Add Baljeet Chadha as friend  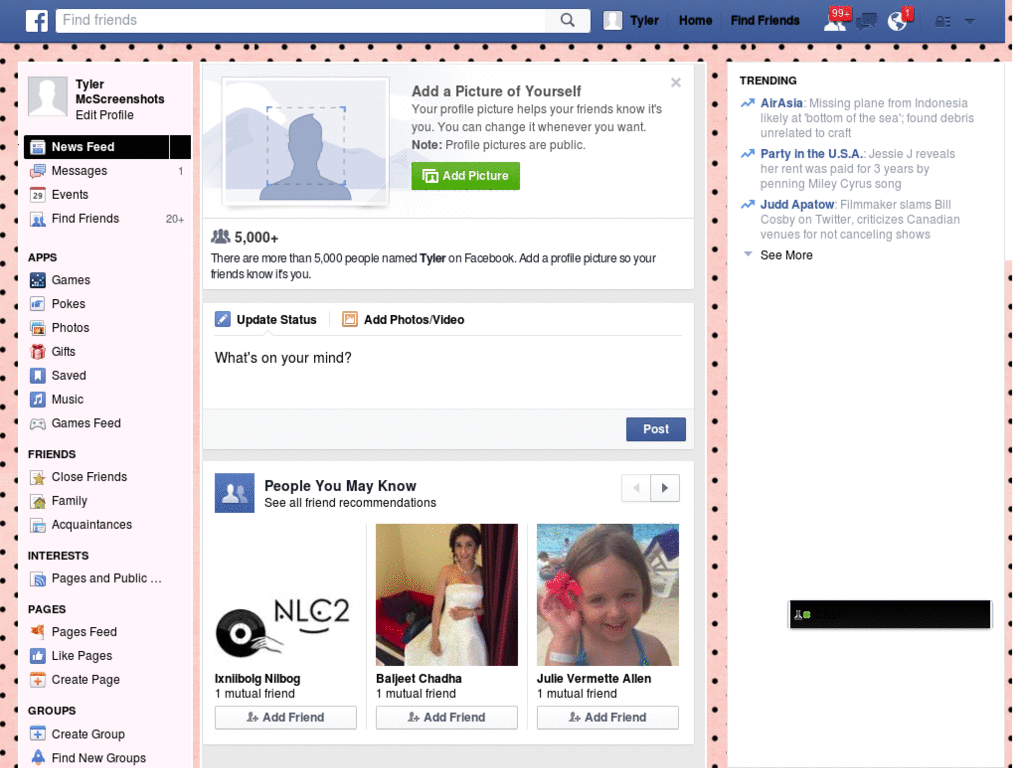(x=447, y=717)
